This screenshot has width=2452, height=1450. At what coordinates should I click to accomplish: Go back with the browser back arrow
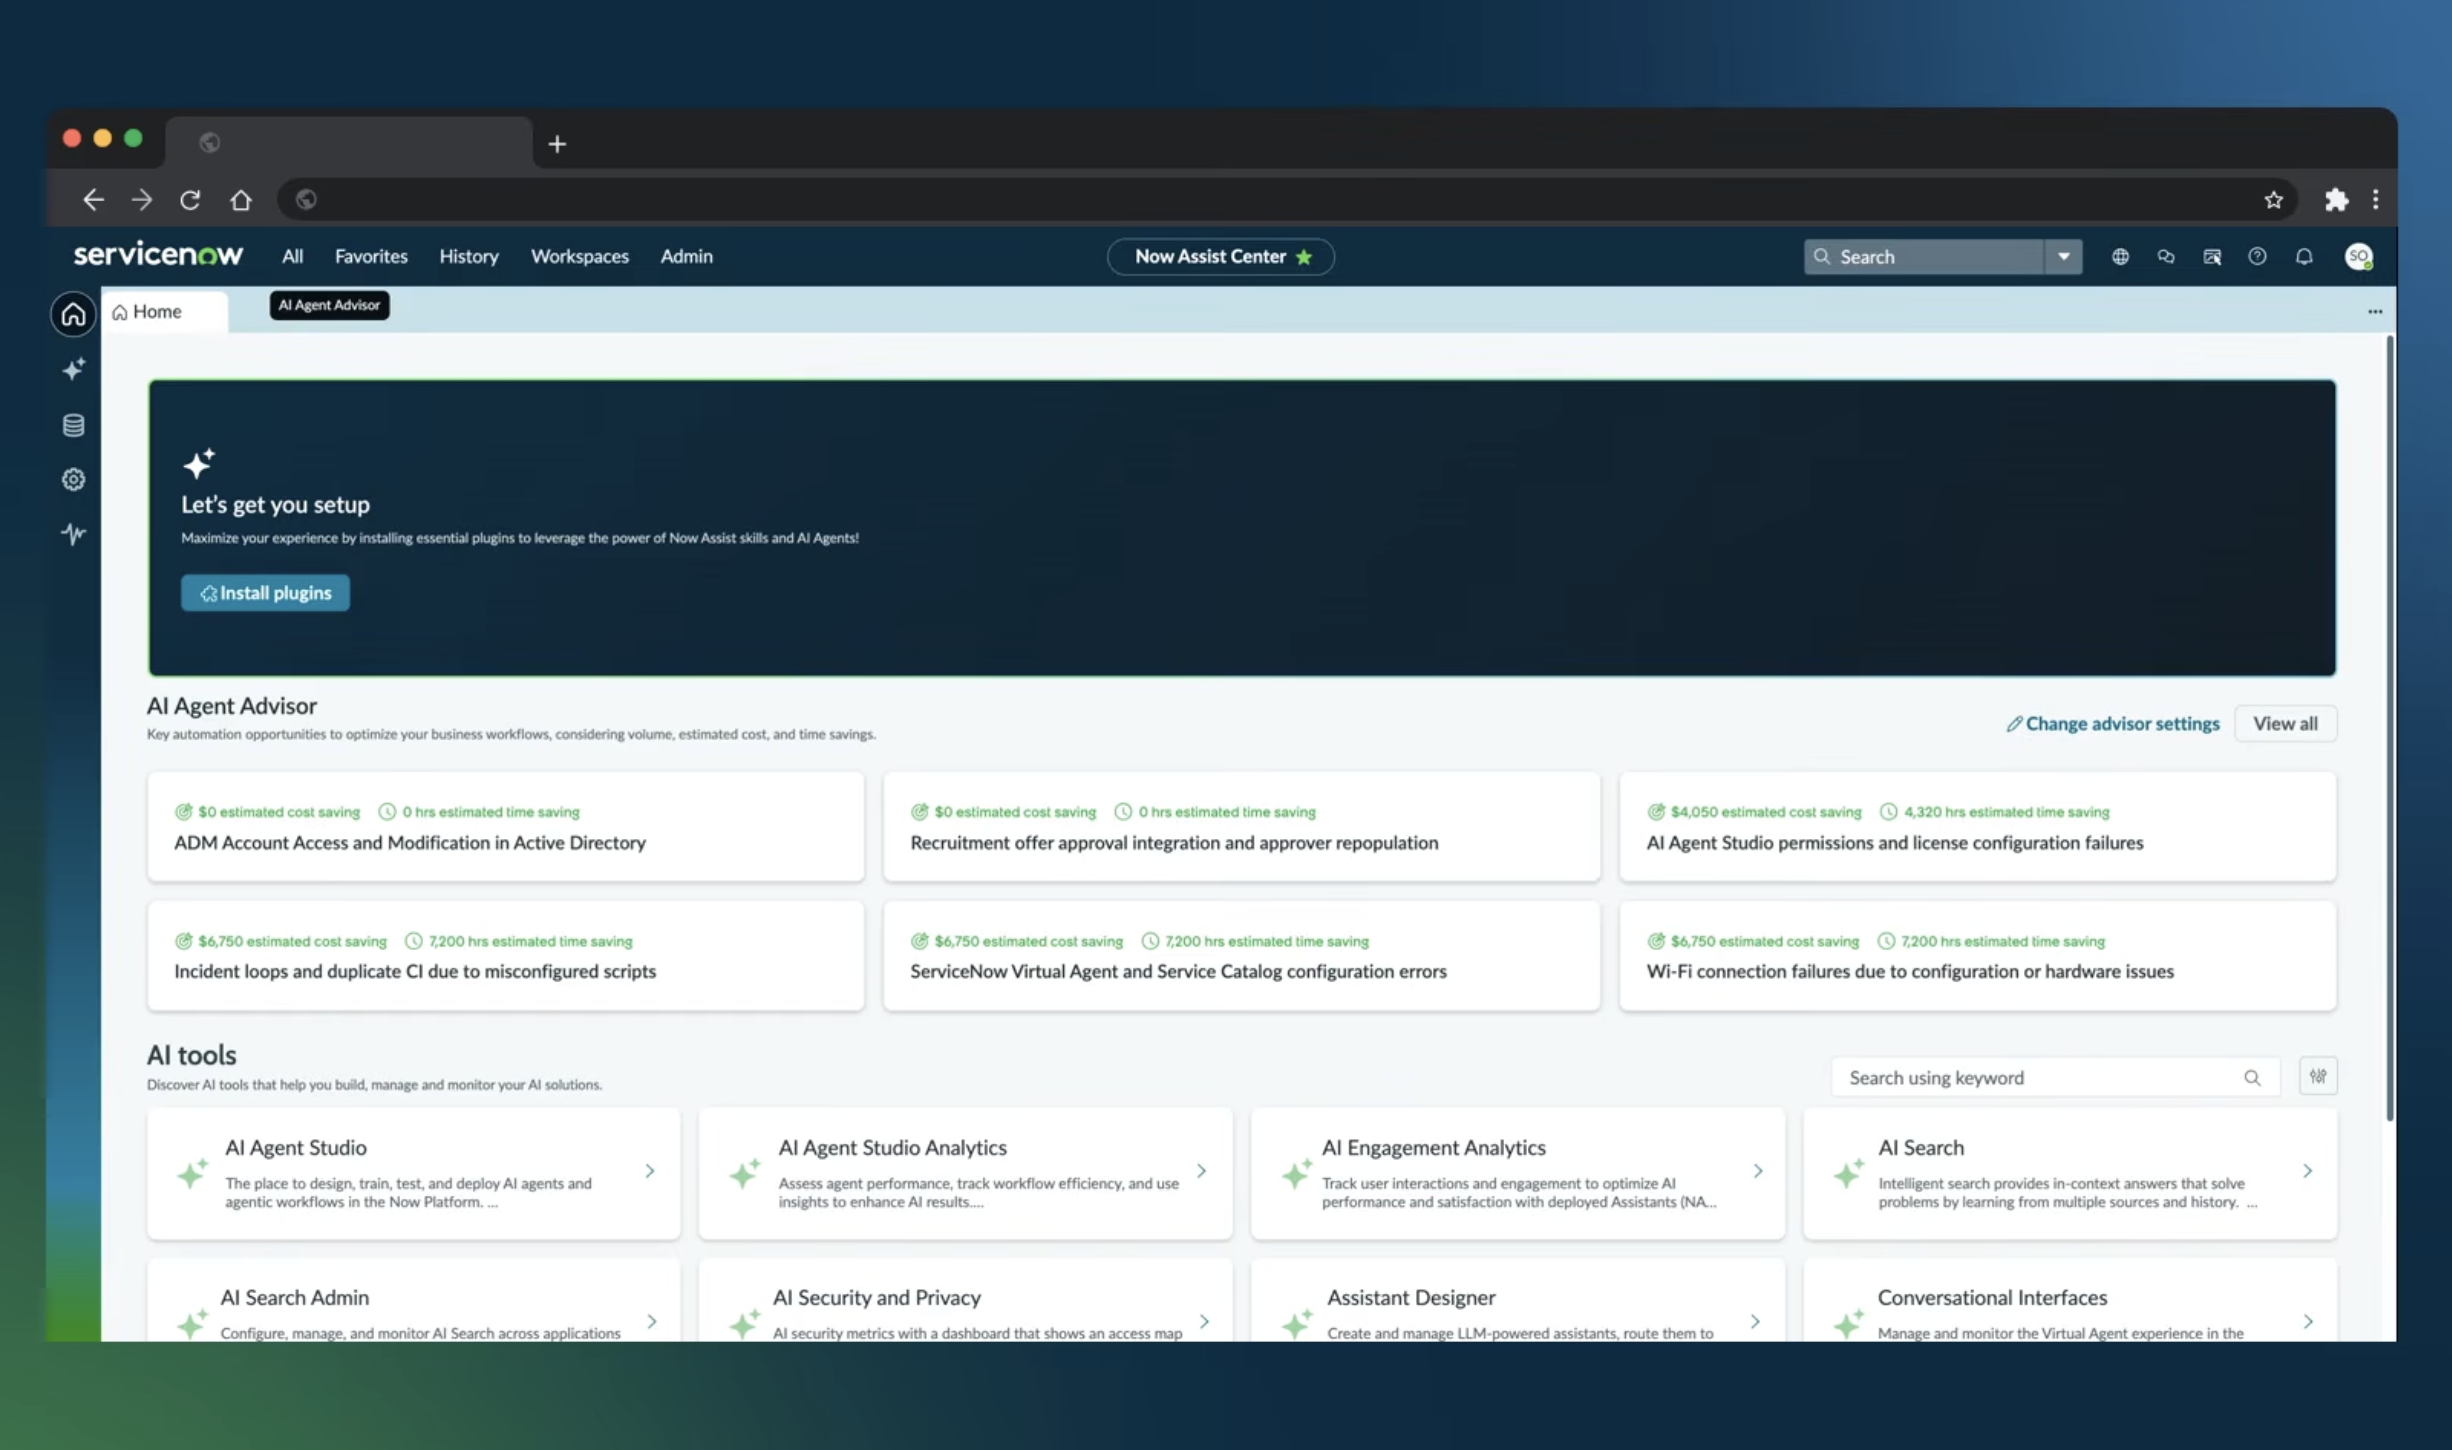(x=93, y=200)
